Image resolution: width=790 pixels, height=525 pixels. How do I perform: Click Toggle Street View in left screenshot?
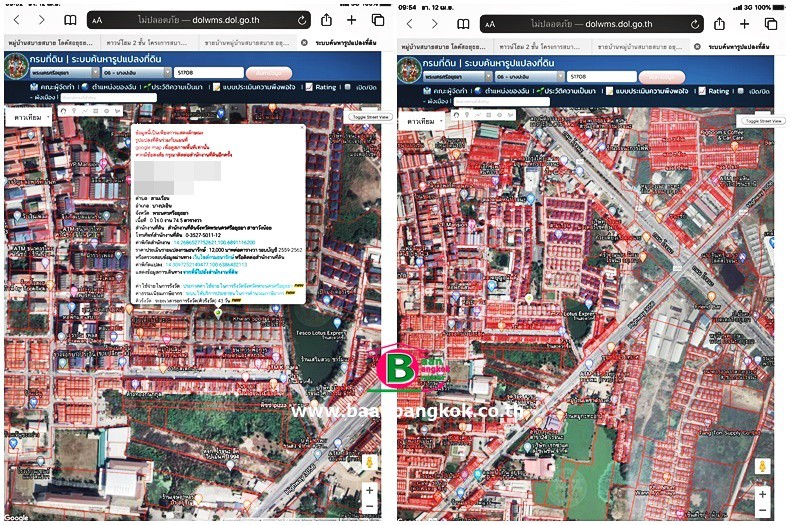coord(370,116)
